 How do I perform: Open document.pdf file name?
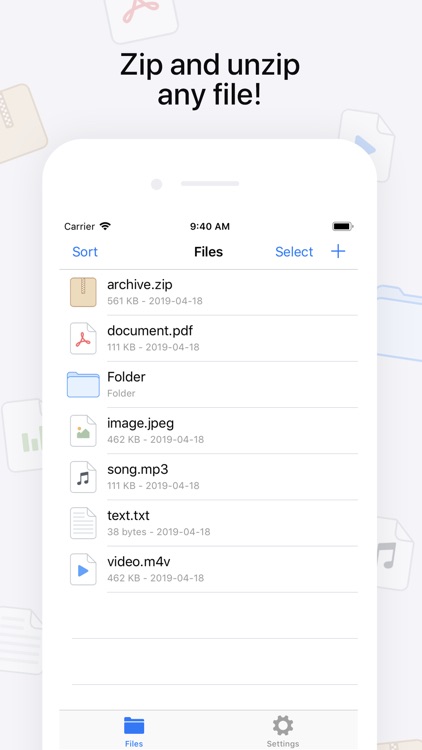(x=150, y=331)
